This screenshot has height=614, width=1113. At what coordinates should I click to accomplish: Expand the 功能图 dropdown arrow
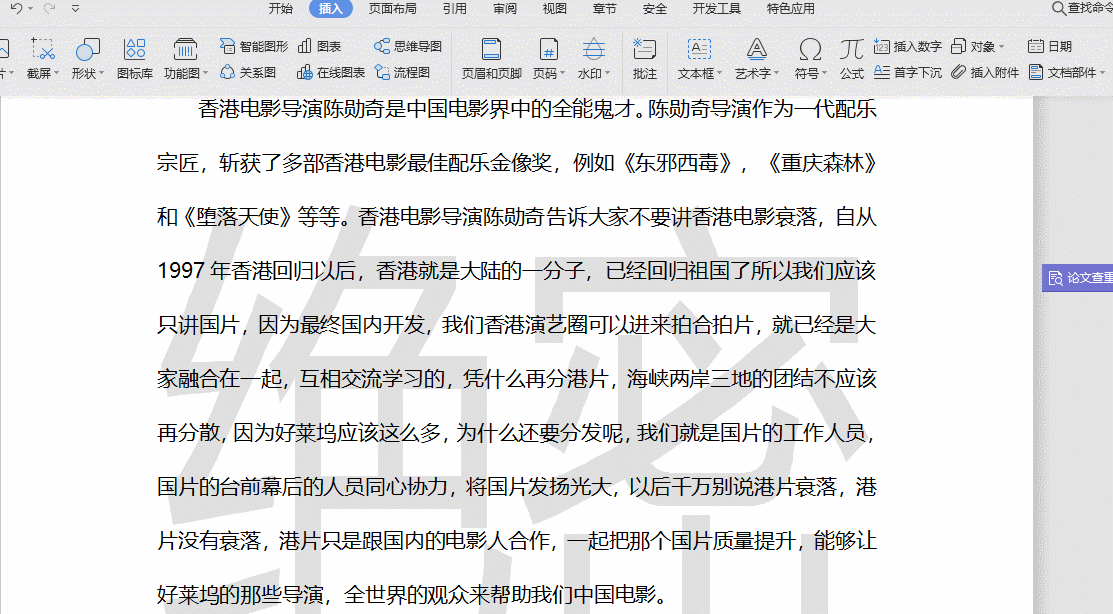pos(205,73)
